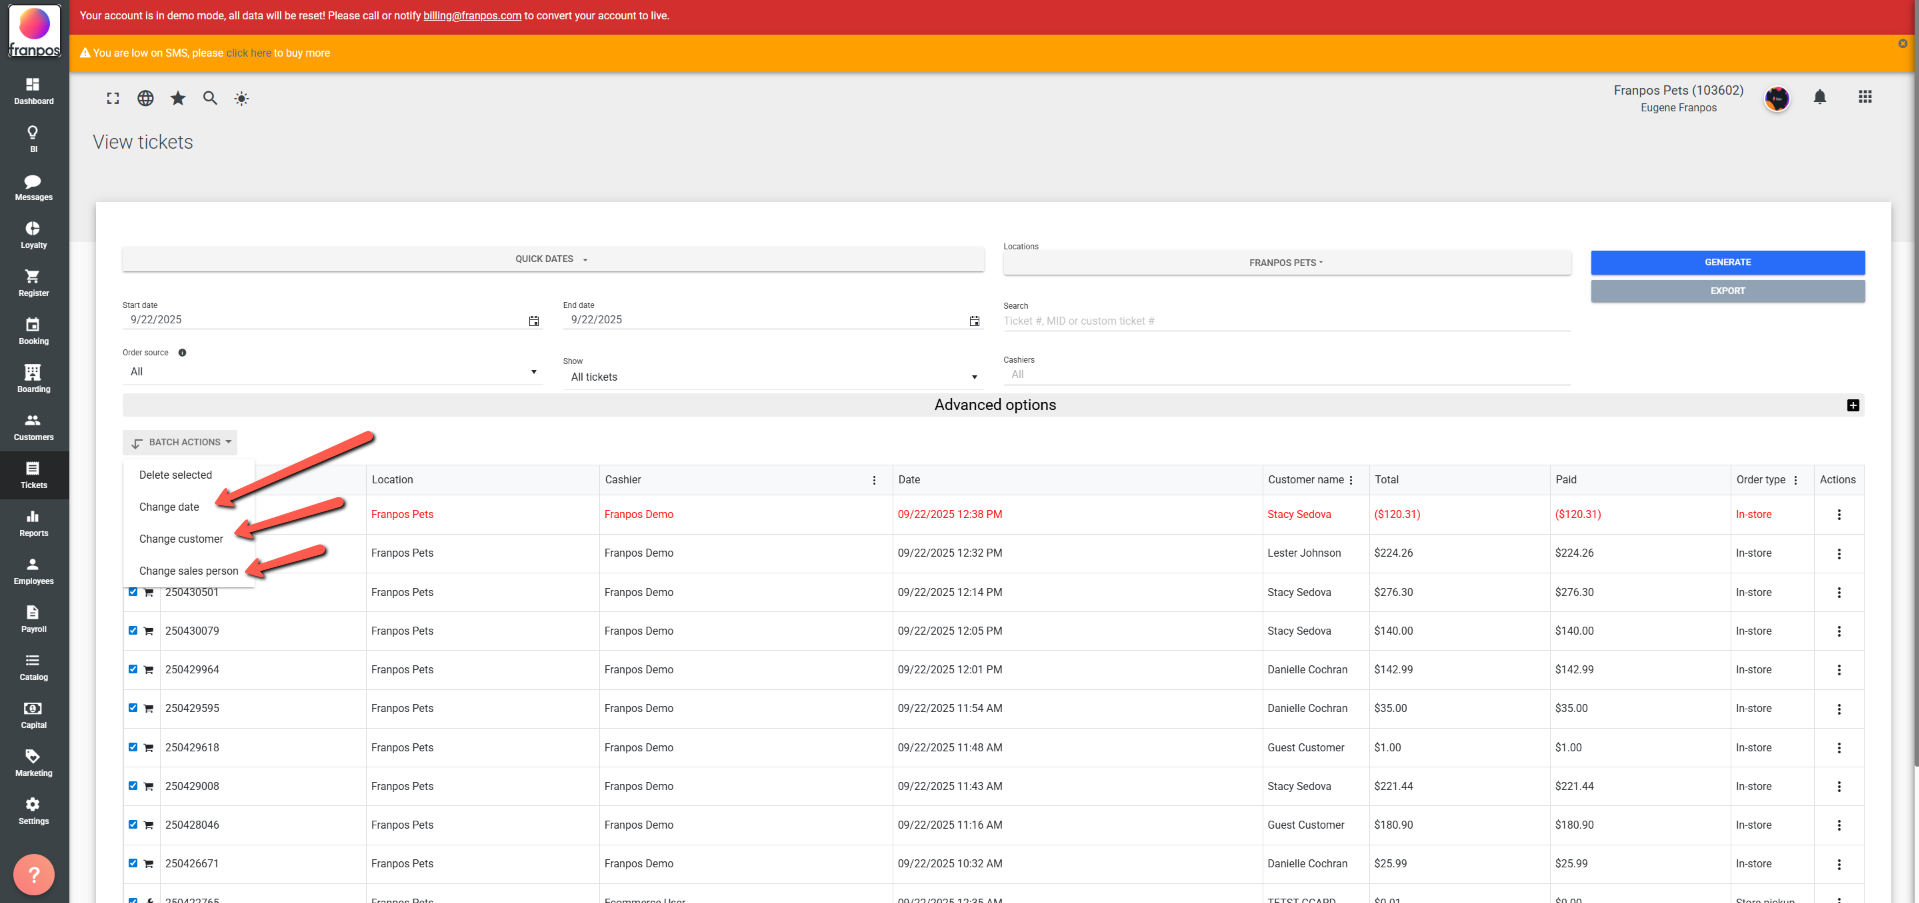Screen dimensions: 1919x903
Task: Click the ticket search input field
Action: (x=1285, y=321)
